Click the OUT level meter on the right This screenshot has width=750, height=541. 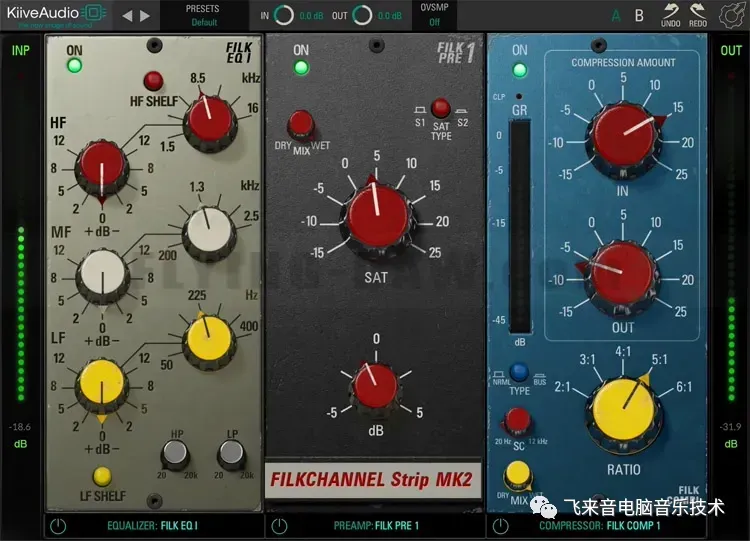731,239
